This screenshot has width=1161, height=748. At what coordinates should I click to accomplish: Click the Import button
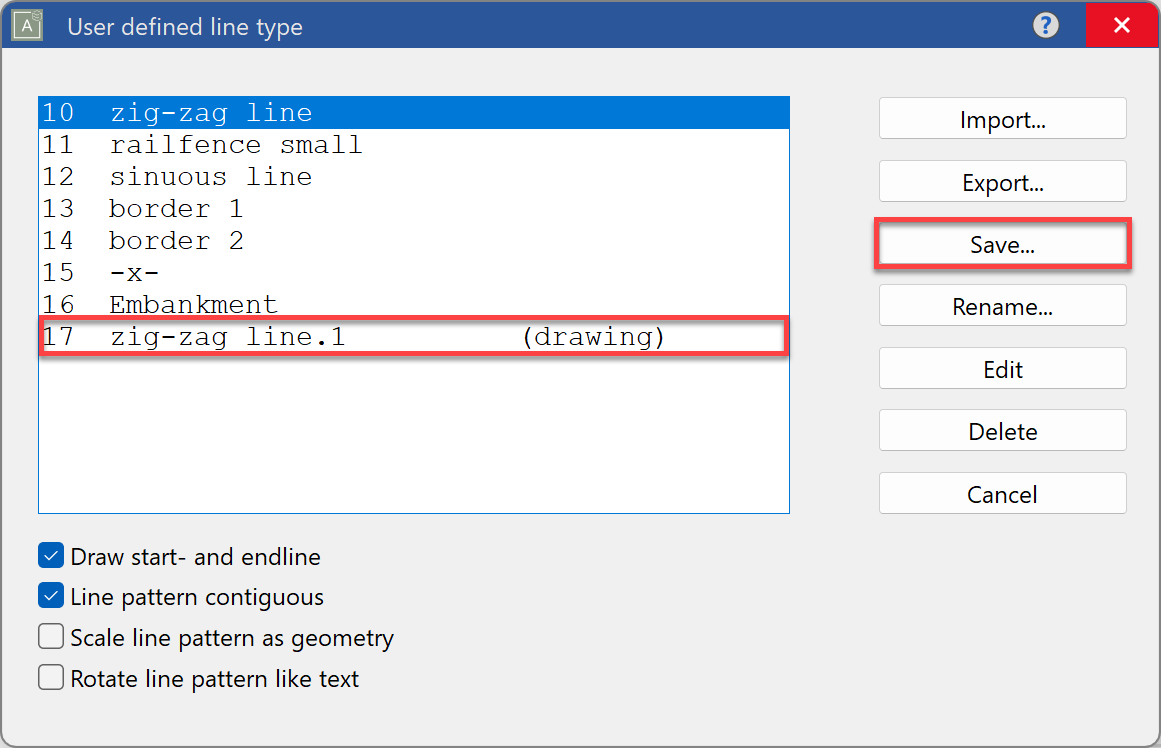(1002, 118)
